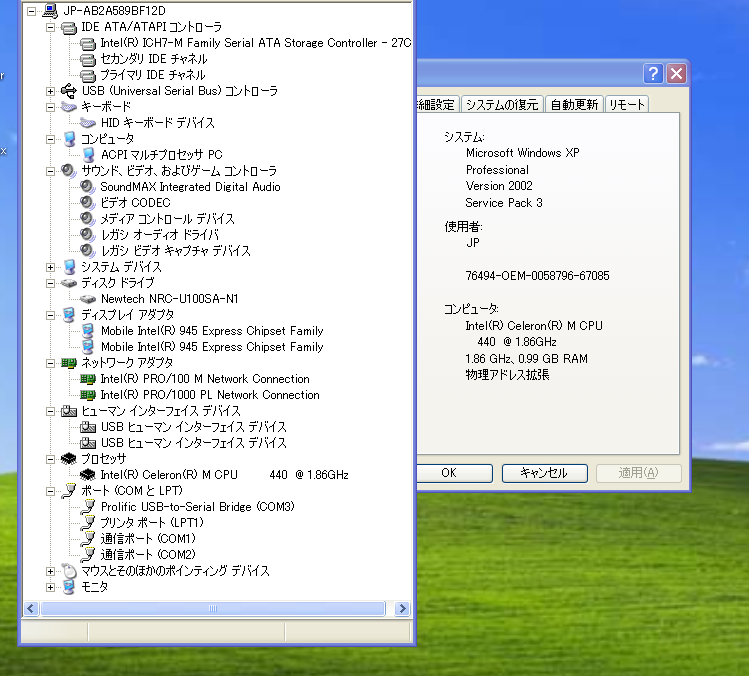The height and width of the screenshot is (676, 749).
Task: Select the first USB ヒューマン インターフェイス デバイス row
Action: [193, 427]
